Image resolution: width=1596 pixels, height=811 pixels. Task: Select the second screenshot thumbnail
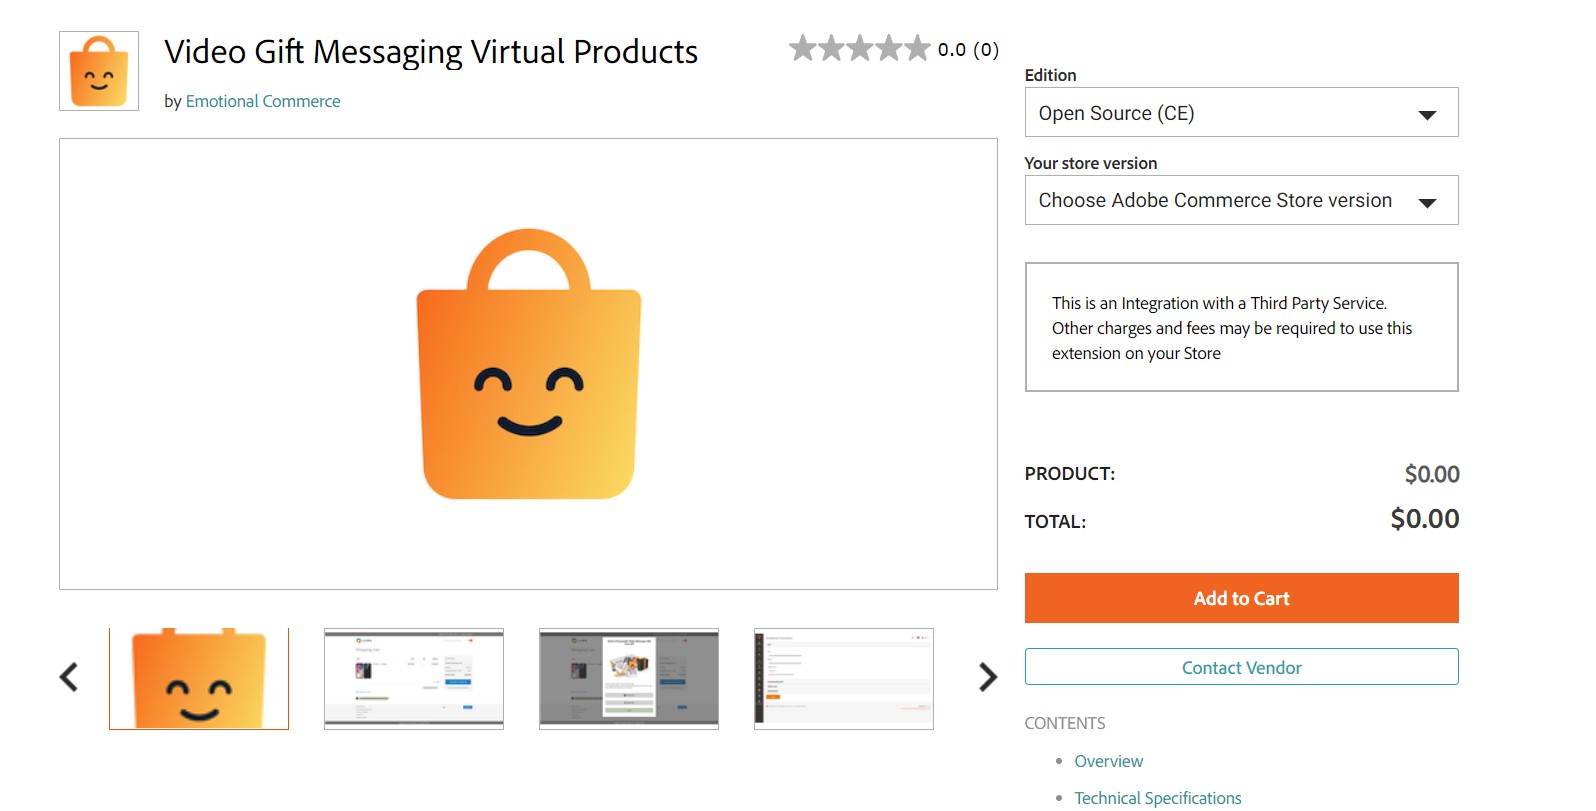[x=414, y=678]
